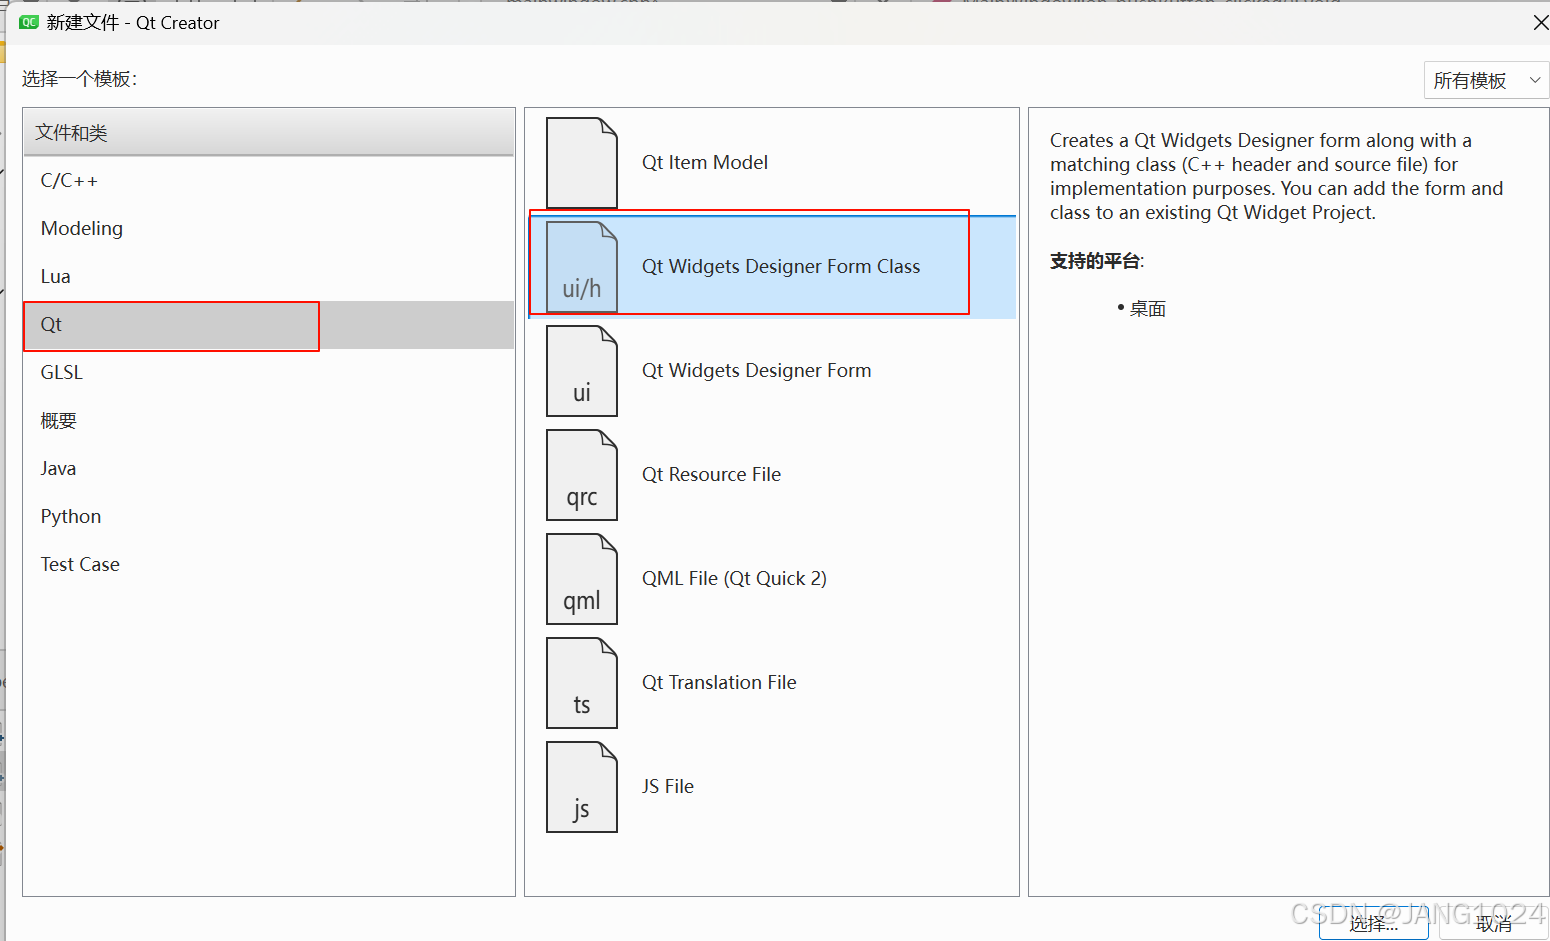Click the ui designer form icon
This screenshot has height=941, width=1550.
[x=582, y=371]
